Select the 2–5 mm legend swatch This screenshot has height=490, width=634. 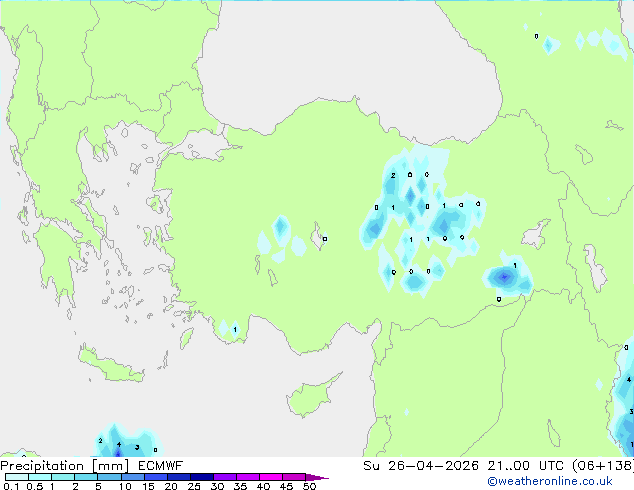pyautogui.click(x=86, y=477)
